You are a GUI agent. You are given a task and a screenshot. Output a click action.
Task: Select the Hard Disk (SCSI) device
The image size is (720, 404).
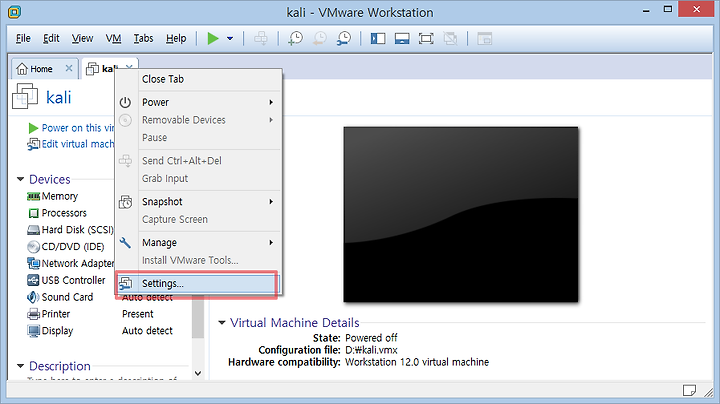point(70,230)
